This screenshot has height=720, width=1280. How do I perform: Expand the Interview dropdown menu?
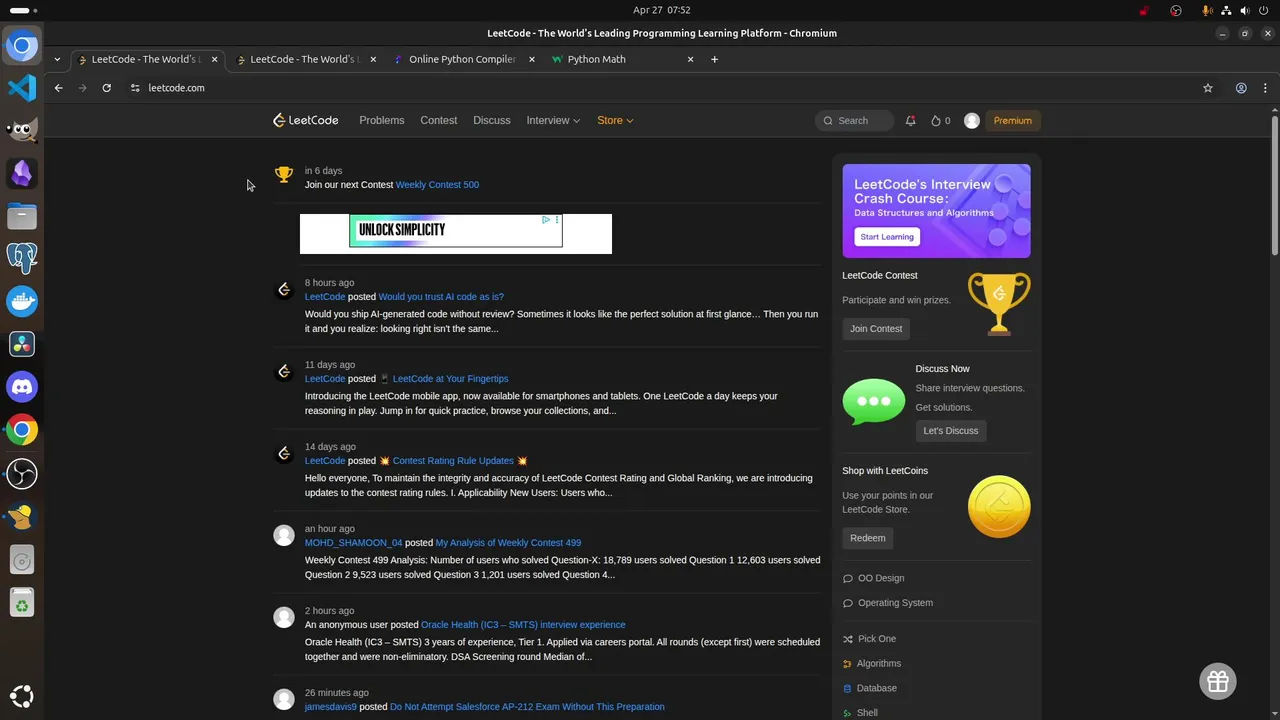553,120
